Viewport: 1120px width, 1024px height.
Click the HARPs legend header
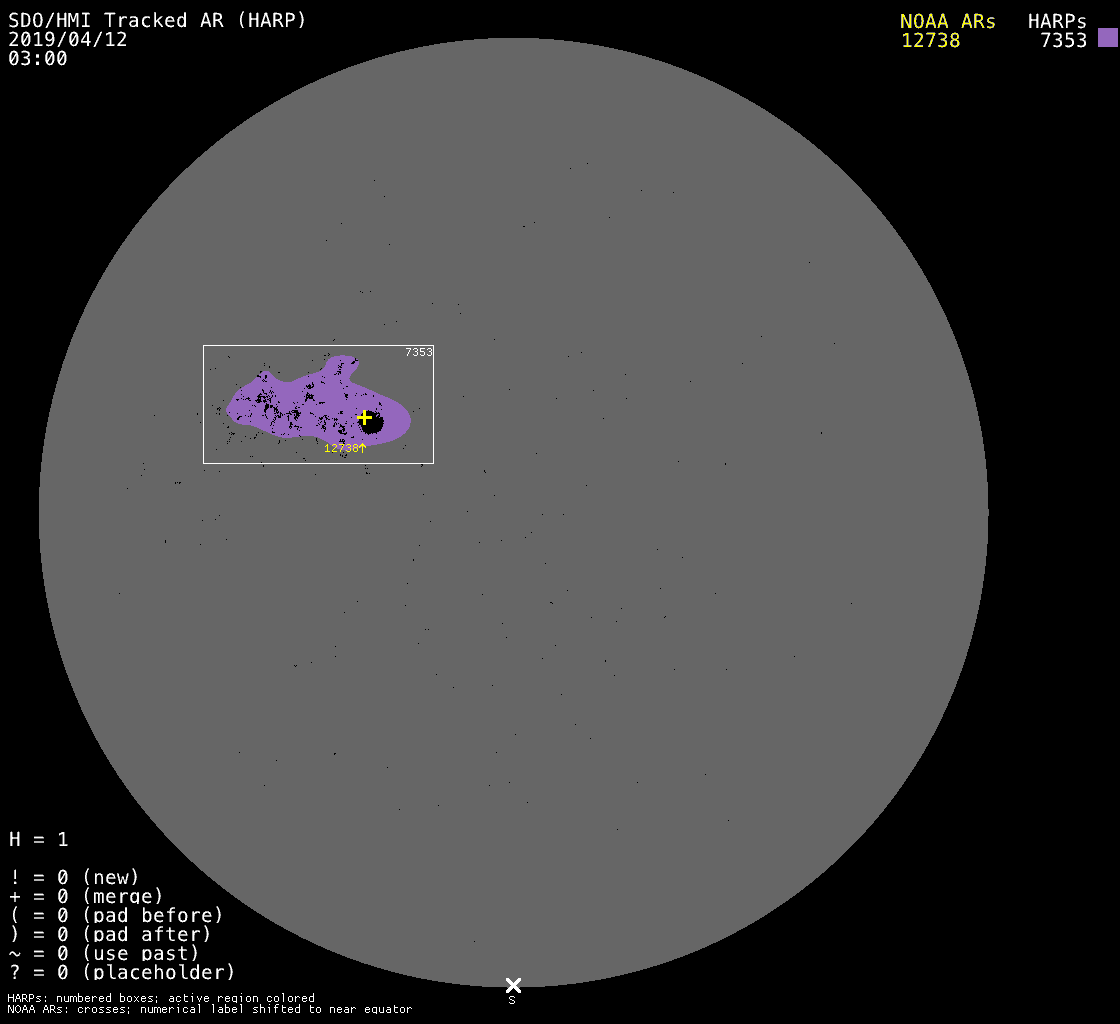(1057, 21)
